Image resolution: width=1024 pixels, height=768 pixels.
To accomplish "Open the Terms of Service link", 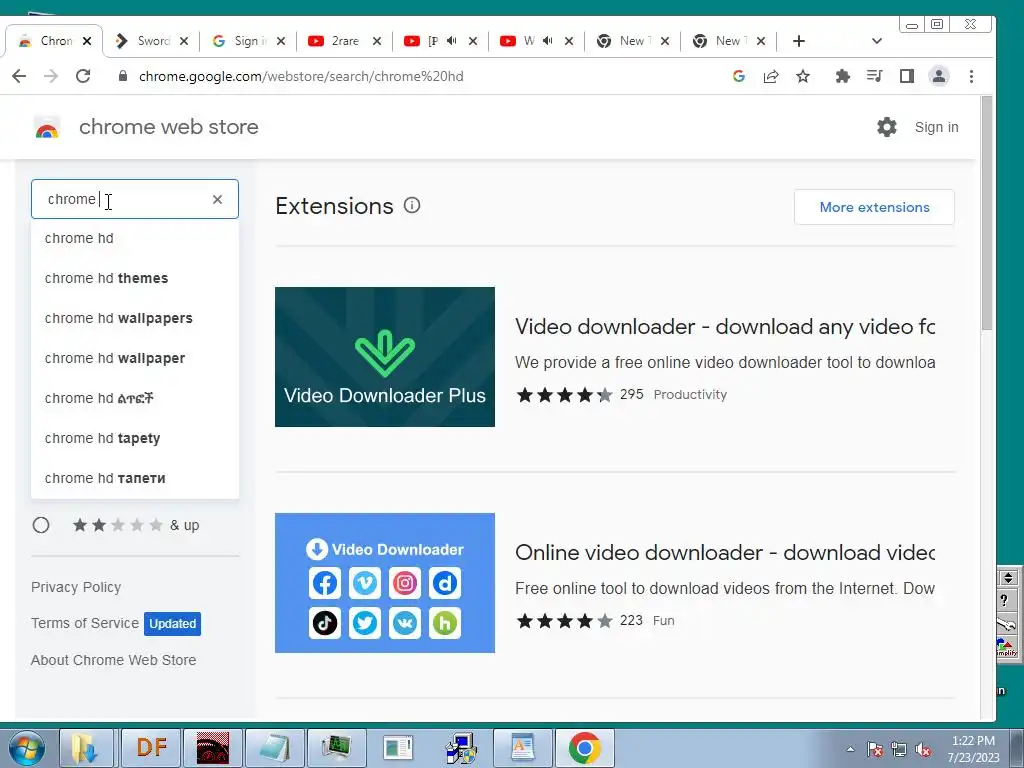I will pyautogui.click(x=85, y=623).
